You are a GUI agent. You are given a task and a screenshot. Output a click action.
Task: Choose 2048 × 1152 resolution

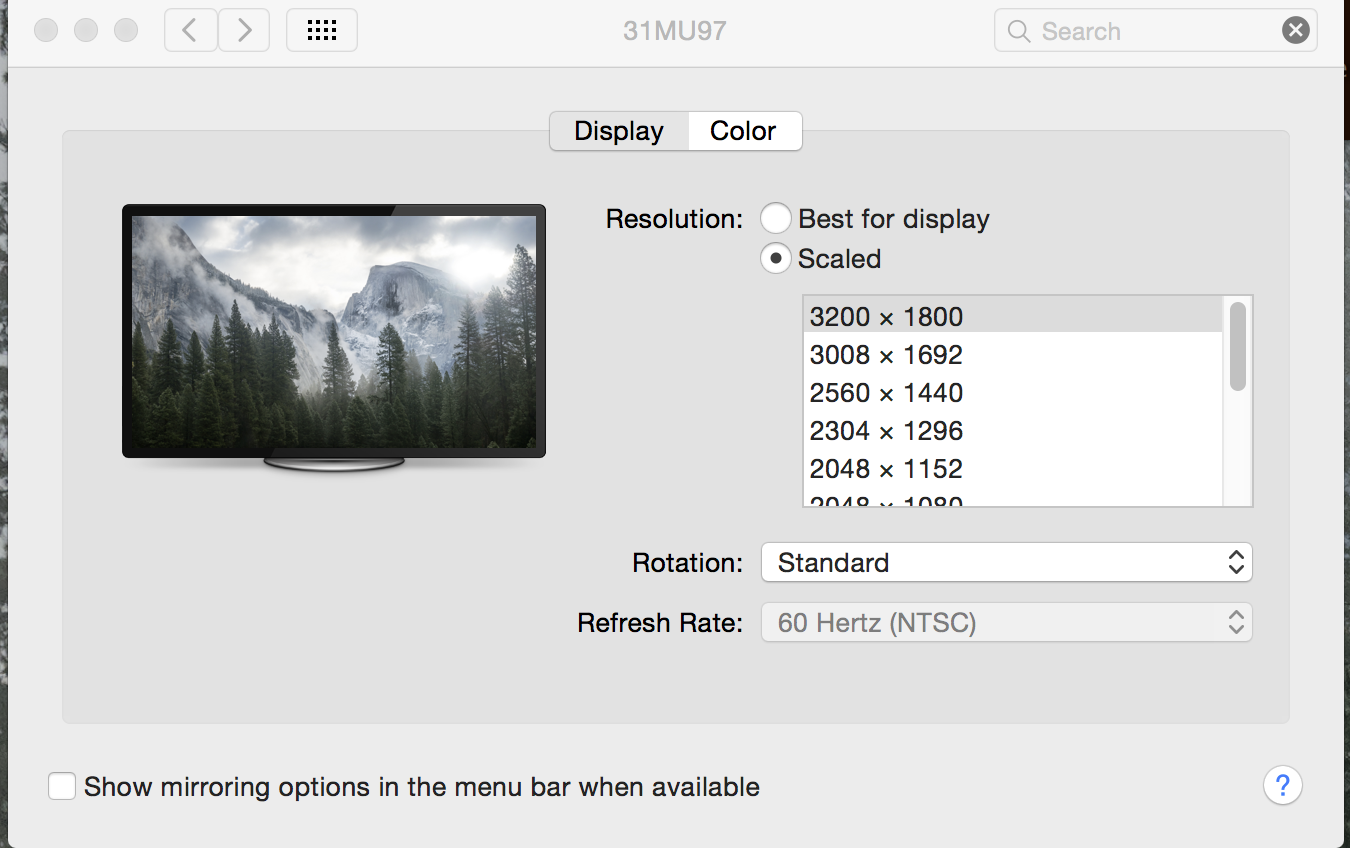click(1013, 469)
